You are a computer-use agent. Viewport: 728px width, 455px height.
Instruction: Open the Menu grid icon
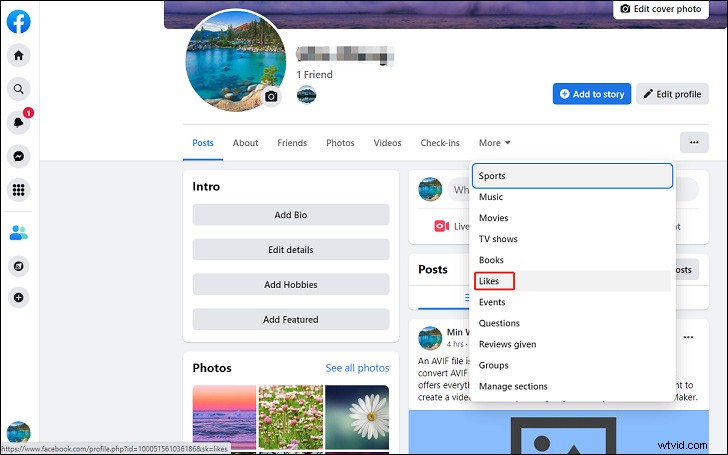point(19,190)
